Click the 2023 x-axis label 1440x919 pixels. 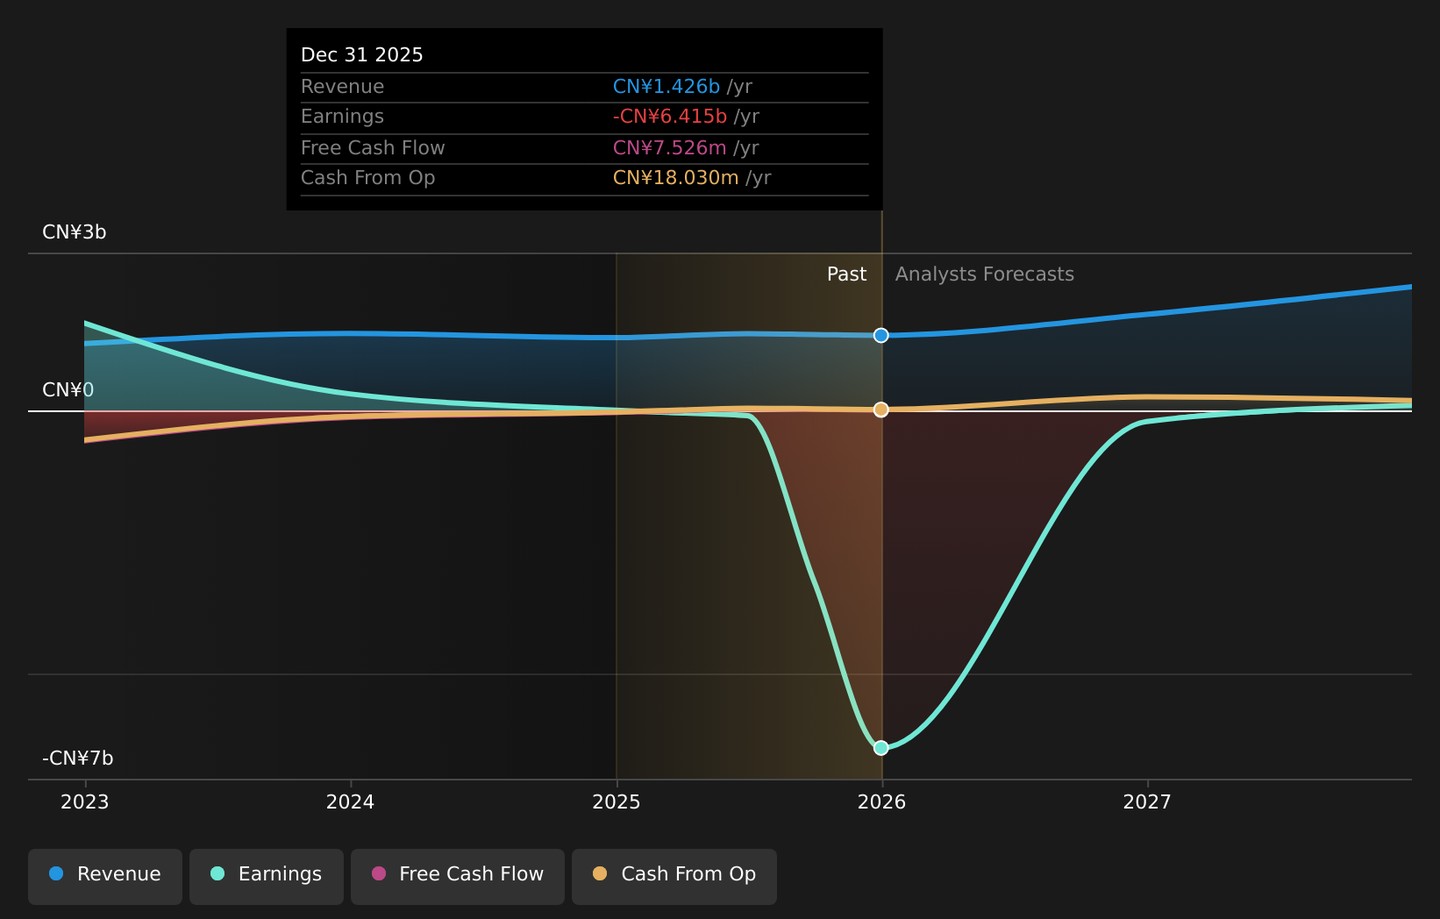(85, 802)
